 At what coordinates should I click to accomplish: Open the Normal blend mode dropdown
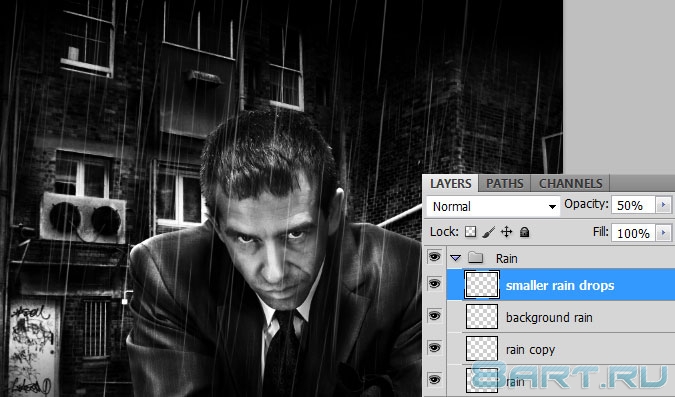click(x=493, y=206)
